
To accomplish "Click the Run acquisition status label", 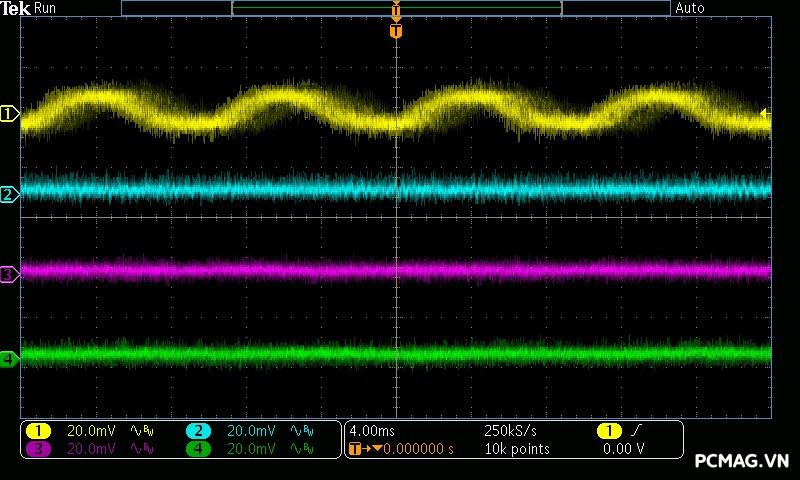I will point(46,8).
